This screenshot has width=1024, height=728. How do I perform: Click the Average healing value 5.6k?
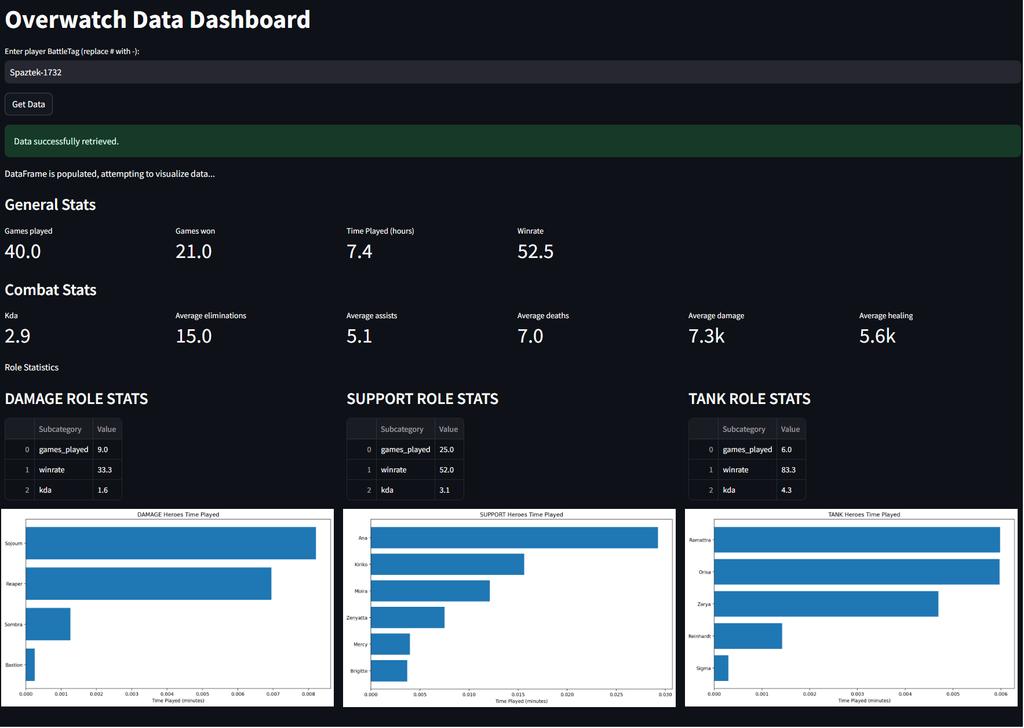point(878,336)
